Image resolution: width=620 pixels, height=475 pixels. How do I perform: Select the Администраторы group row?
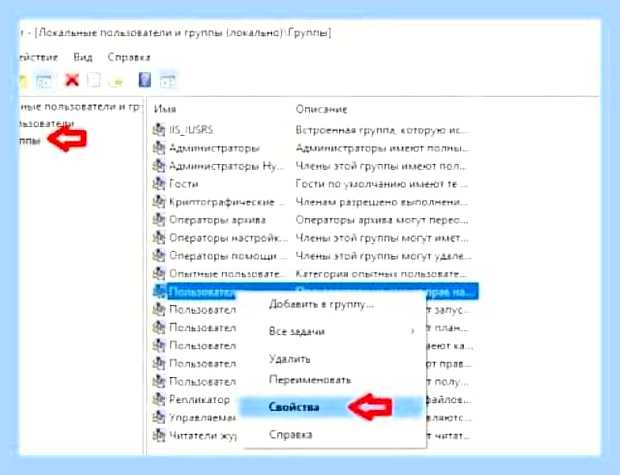[214, 148]
